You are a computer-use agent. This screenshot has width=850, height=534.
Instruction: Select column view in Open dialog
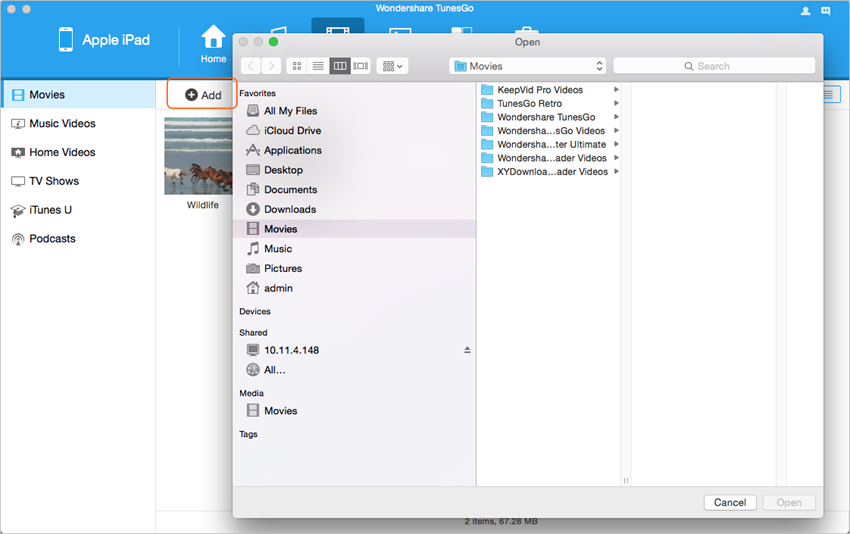(x=340, y=66)
